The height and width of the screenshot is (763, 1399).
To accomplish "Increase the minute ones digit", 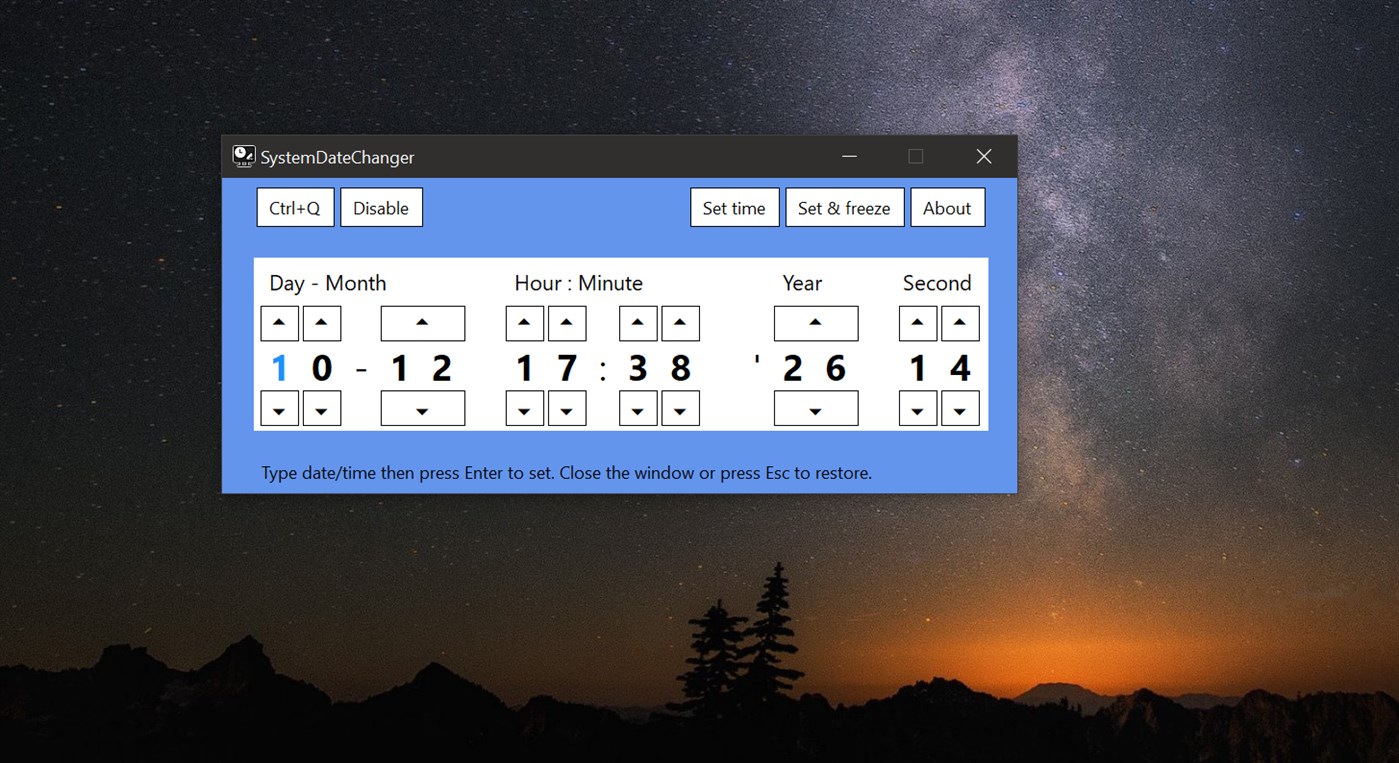I will point(680,324).
